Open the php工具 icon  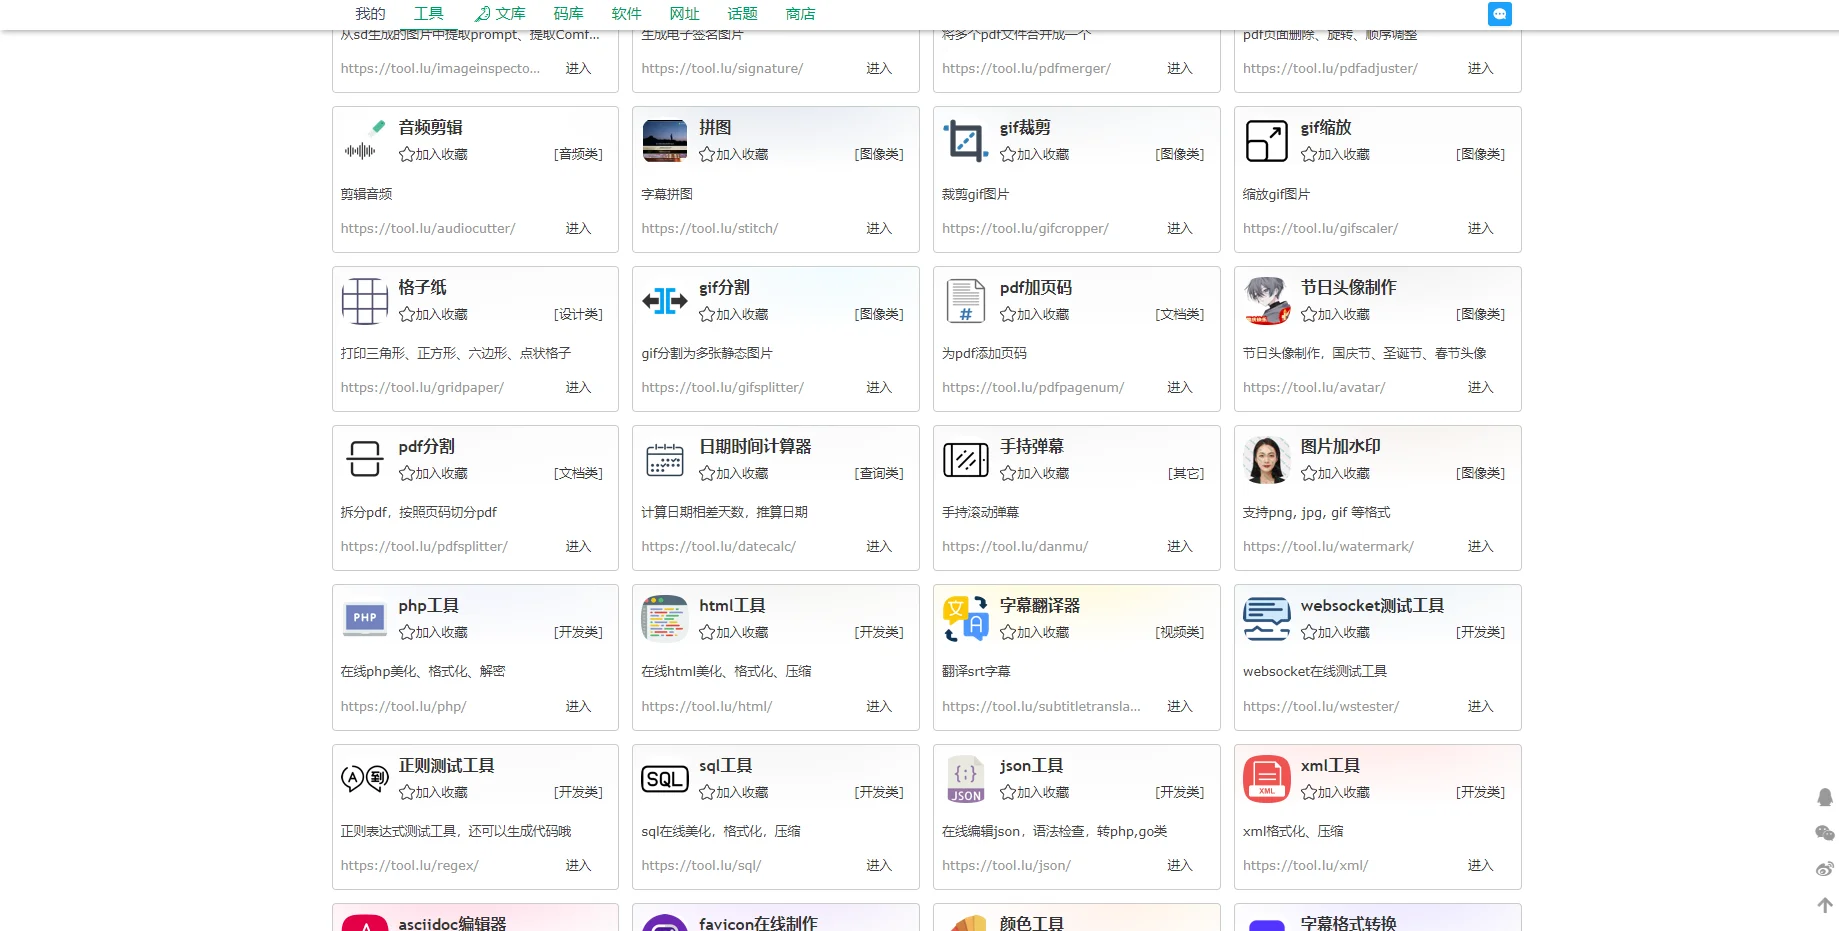pos(364,619)
